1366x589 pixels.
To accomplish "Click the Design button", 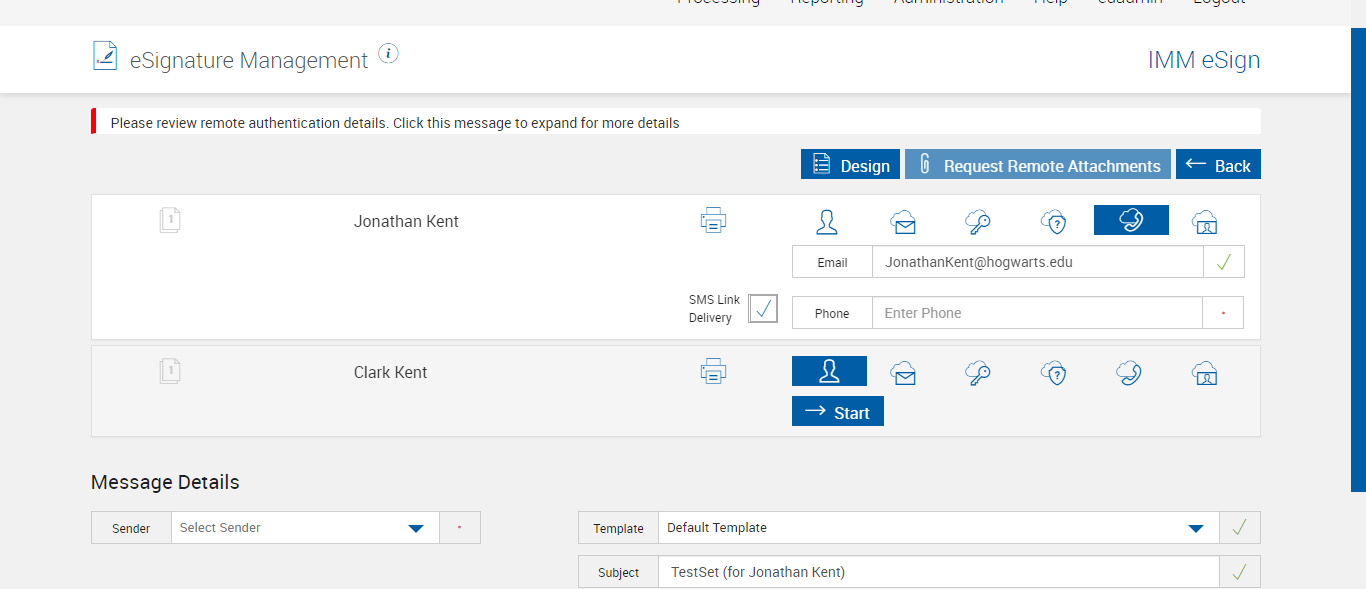I will 850,165.
